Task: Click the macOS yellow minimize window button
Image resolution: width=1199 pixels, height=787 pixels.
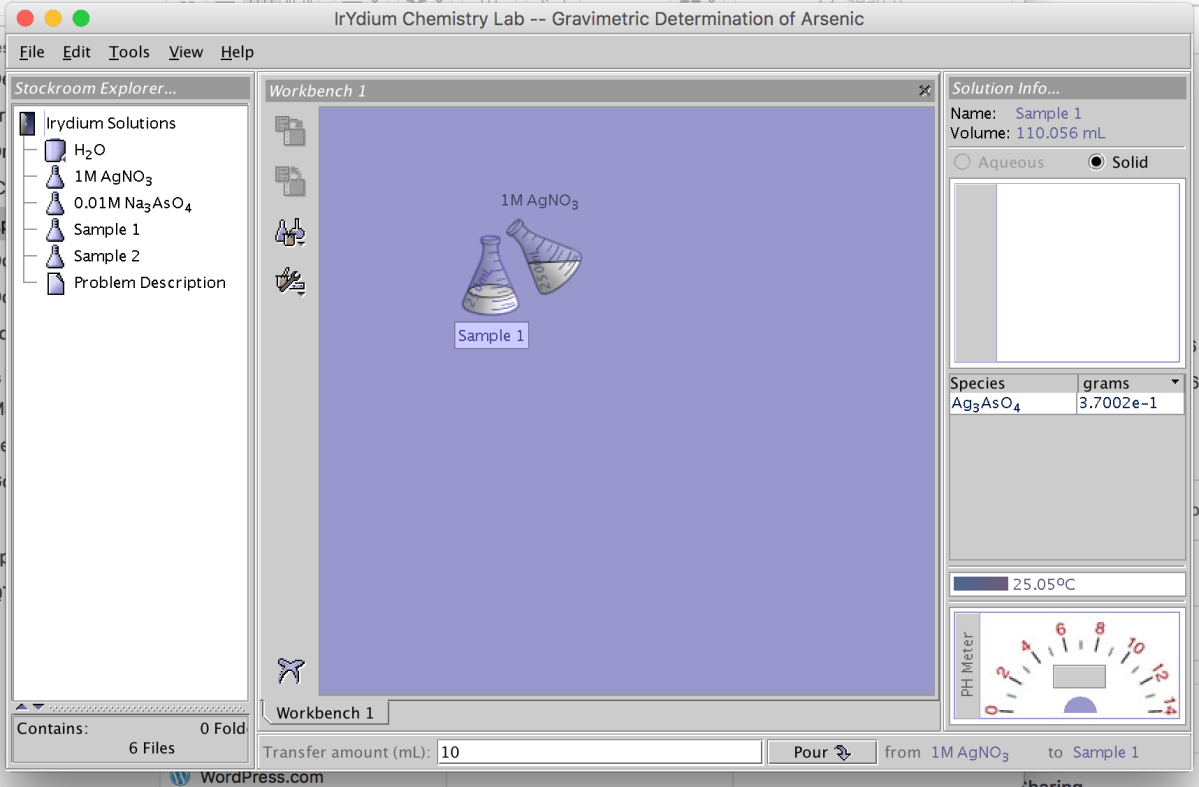Action: [x=53, y=18]
